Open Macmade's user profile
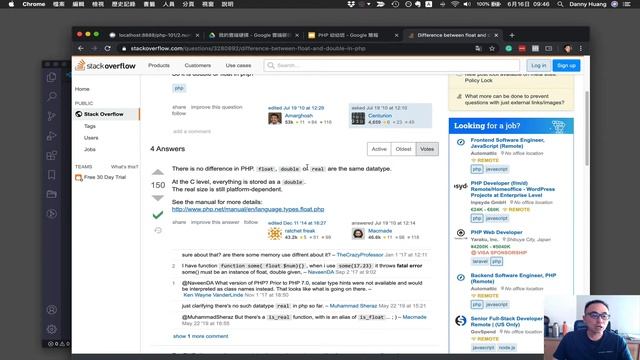640x360 pixels. coord(380,231)
